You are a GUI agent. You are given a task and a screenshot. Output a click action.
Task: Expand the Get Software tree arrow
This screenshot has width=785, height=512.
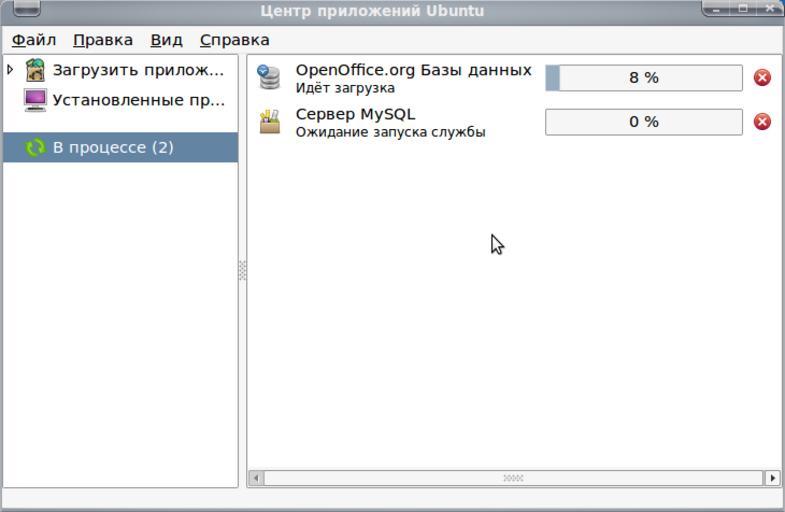(11, 70)
